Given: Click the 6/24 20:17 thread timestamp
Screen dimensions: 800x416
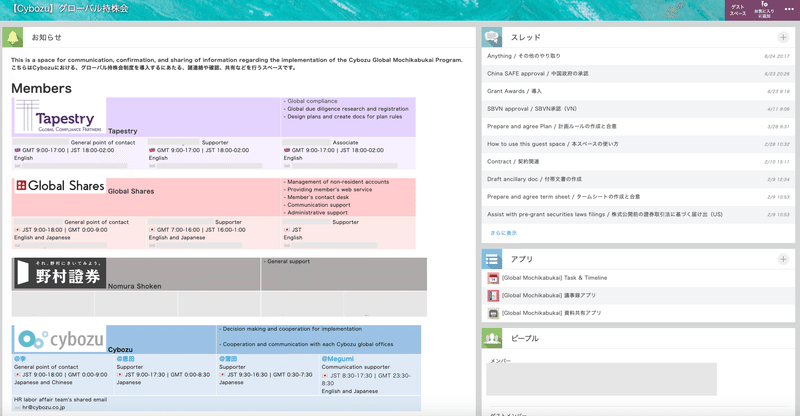Looking at the screenshot, I should (x=777, y=56).
